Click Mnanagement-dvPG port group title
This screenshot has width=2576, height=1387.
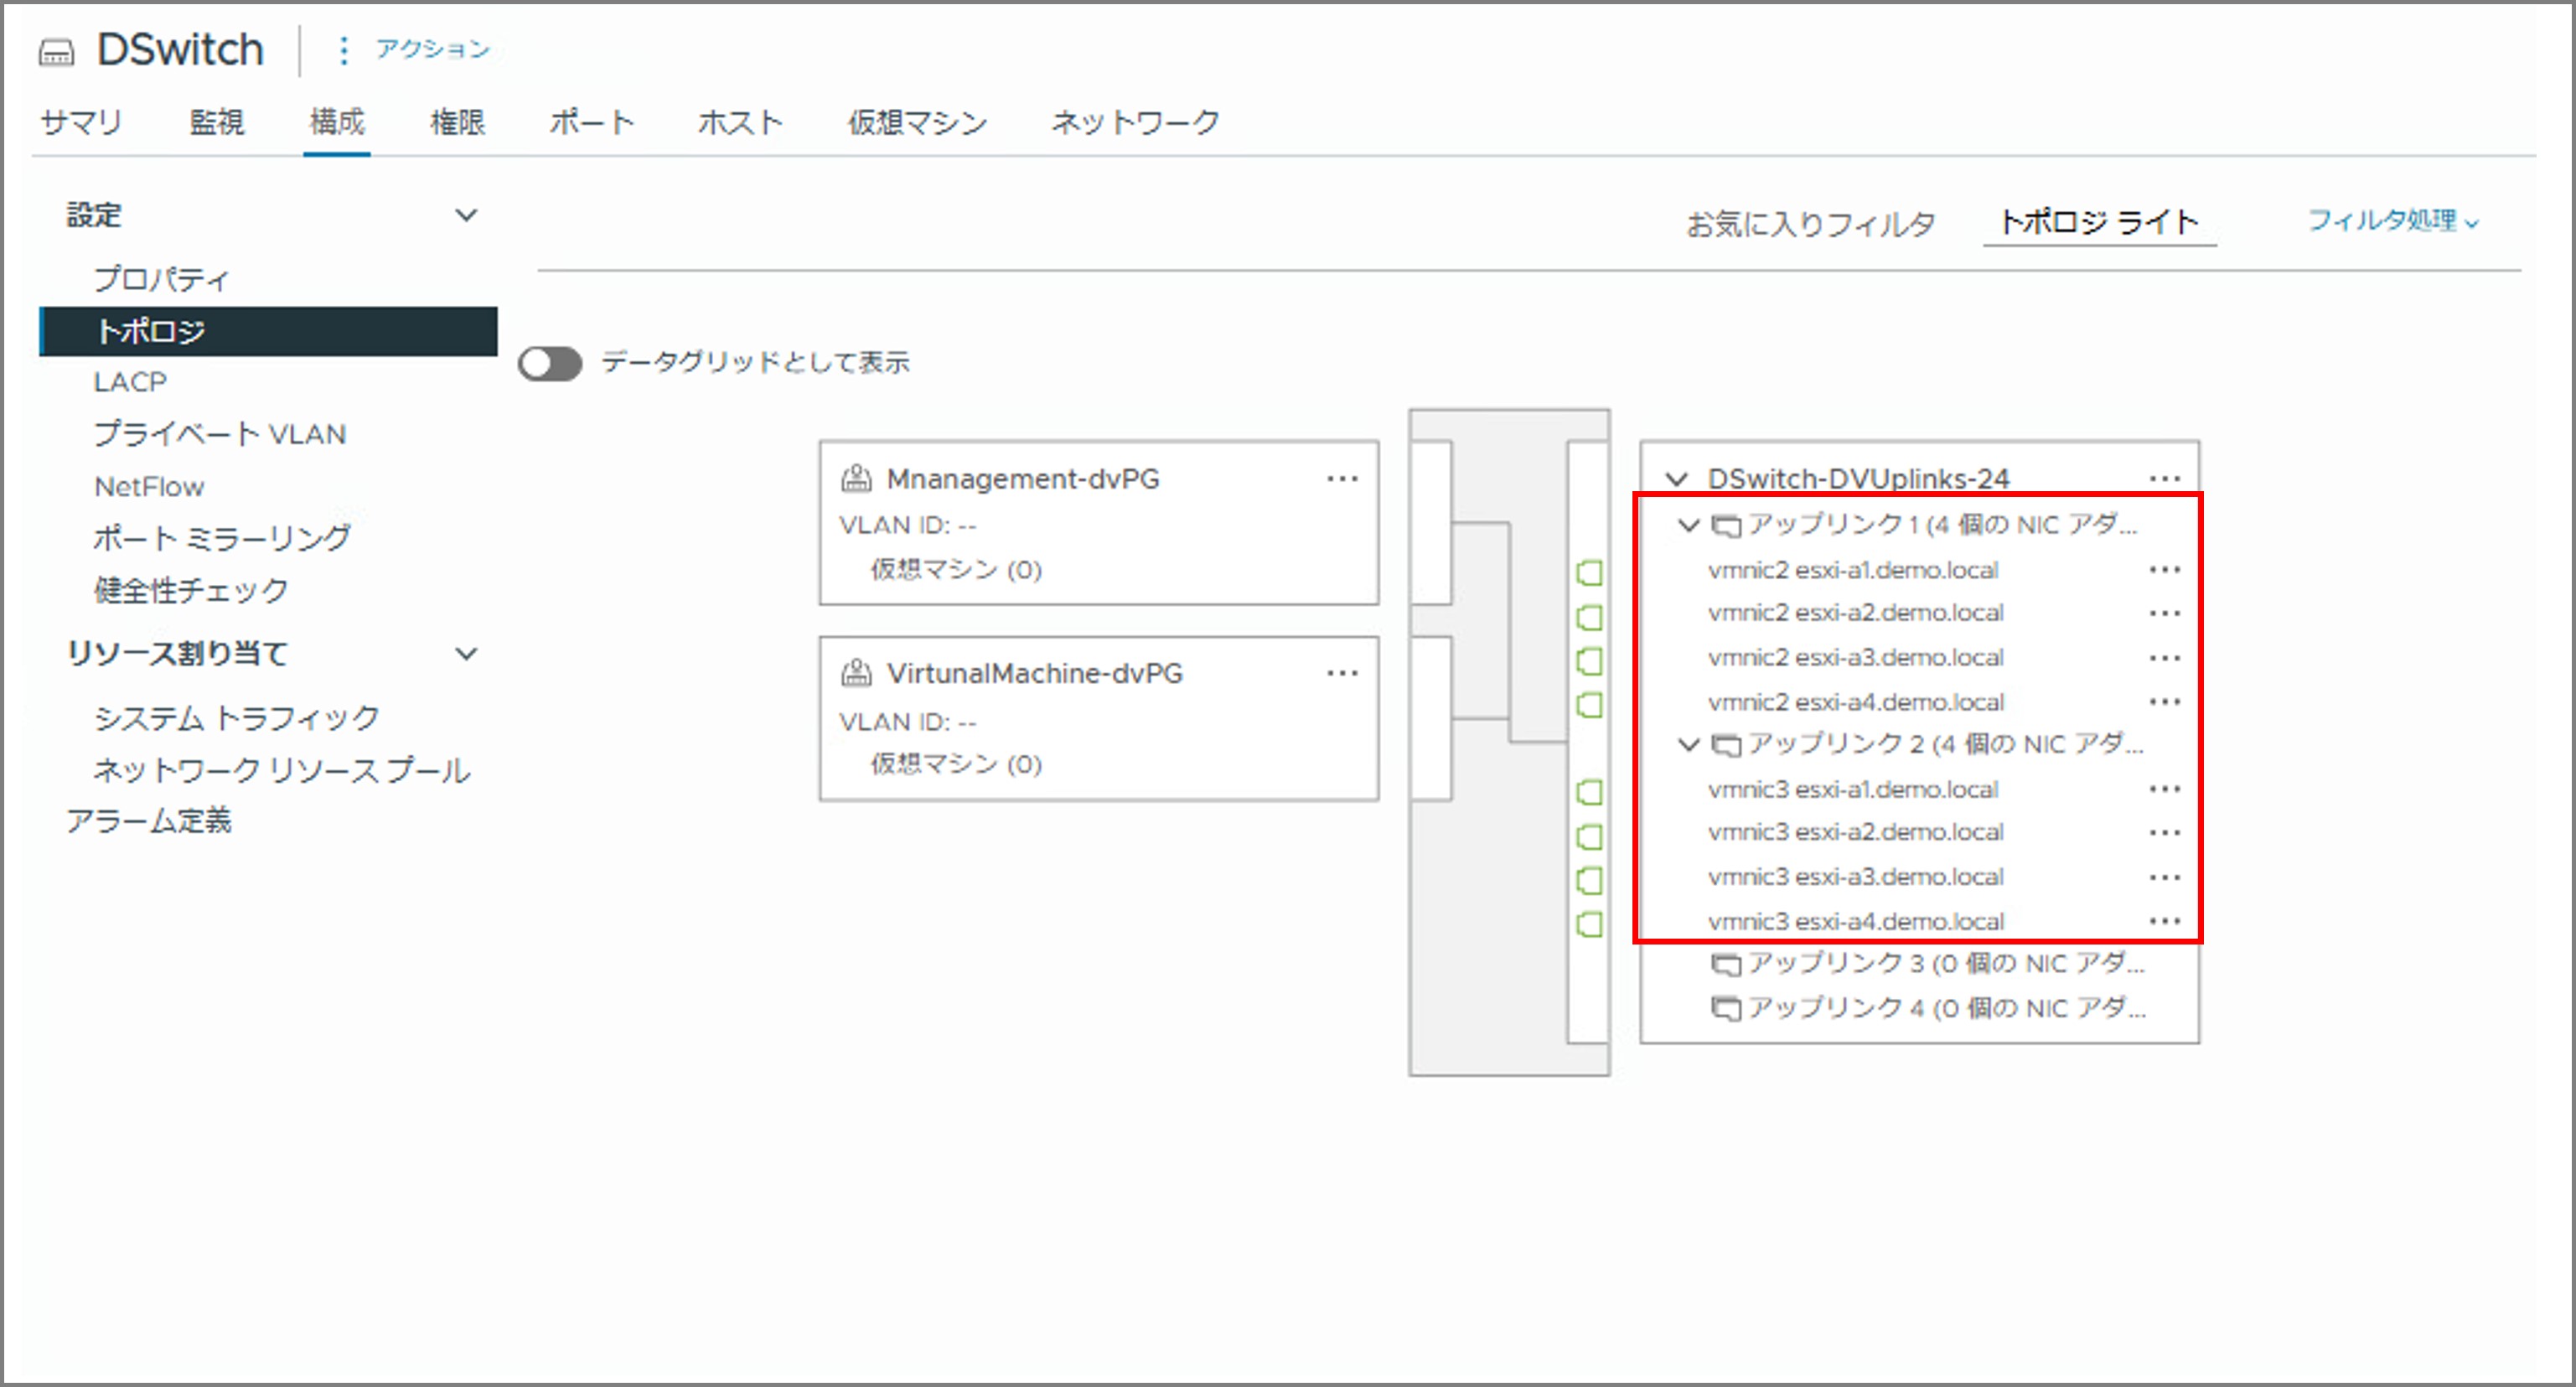1023,479
